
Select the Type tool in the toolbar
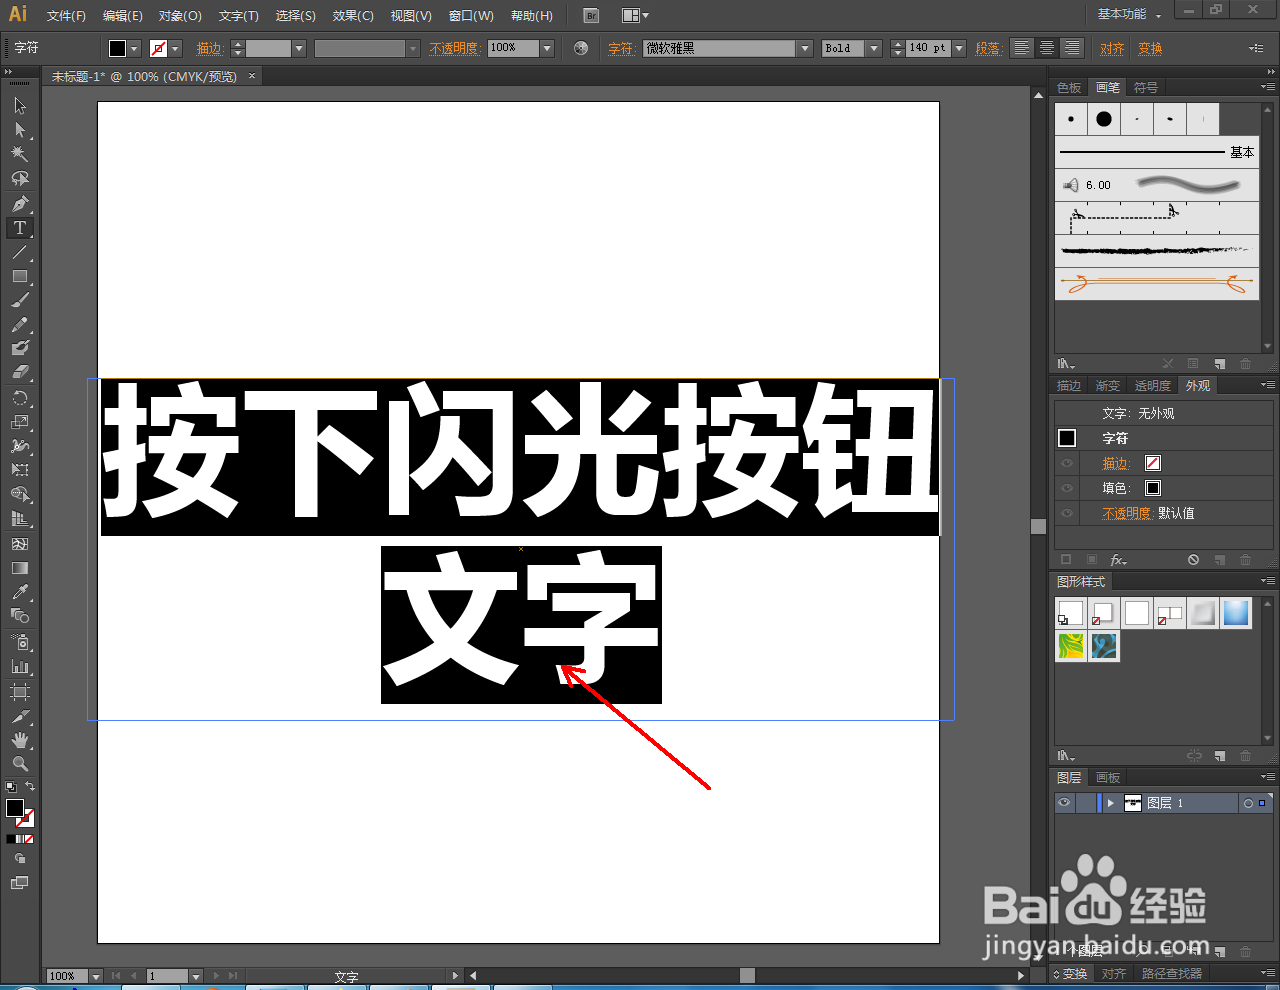(19, 227)
